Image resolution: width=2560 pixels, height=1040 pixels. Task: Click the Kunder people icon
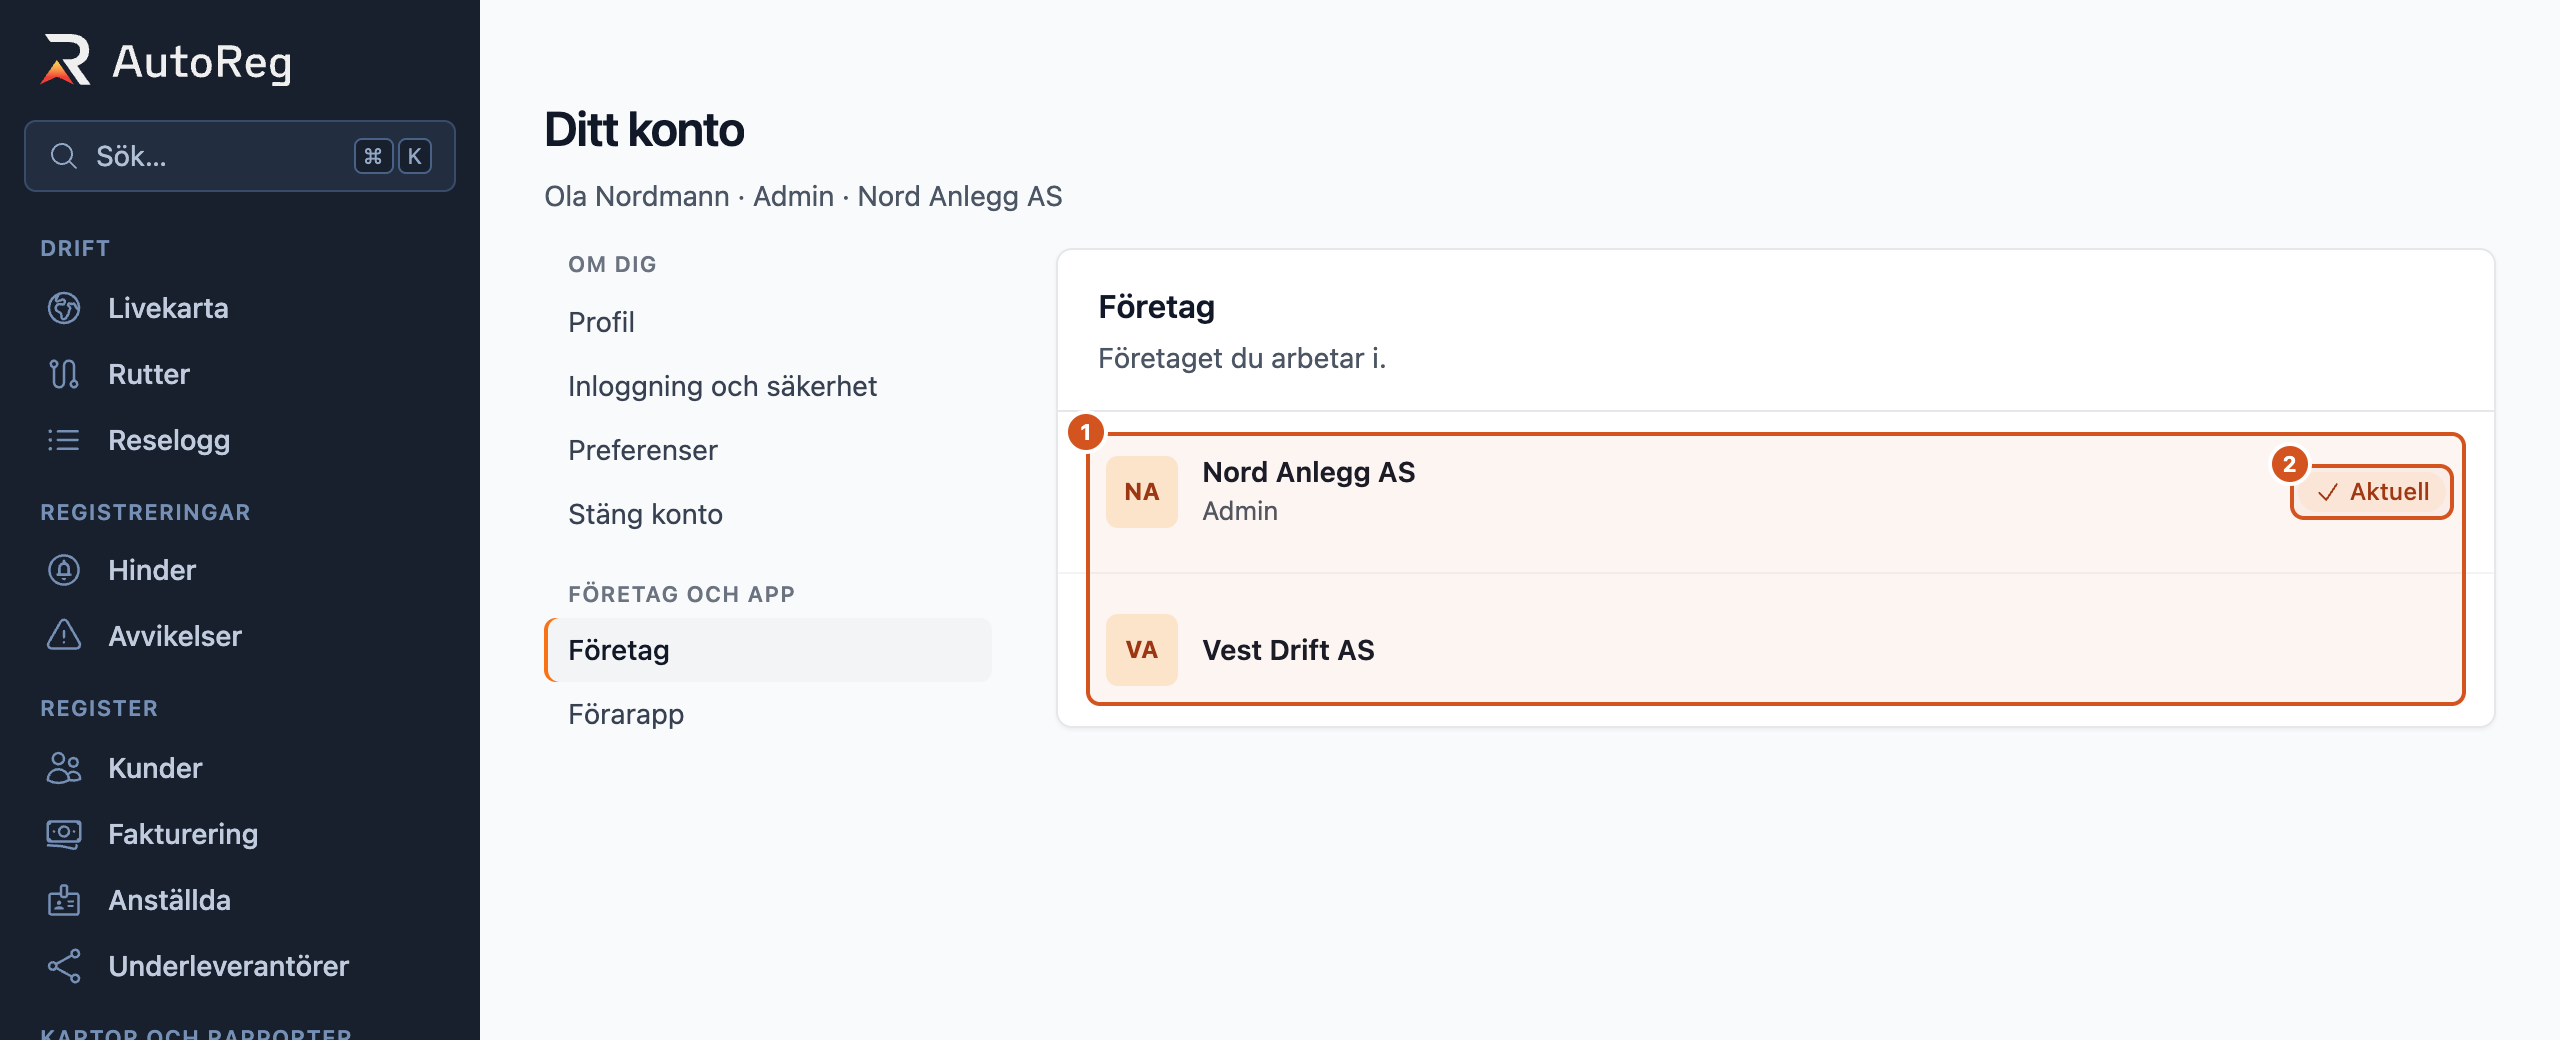pyautogui.click(x=64, y=768)
